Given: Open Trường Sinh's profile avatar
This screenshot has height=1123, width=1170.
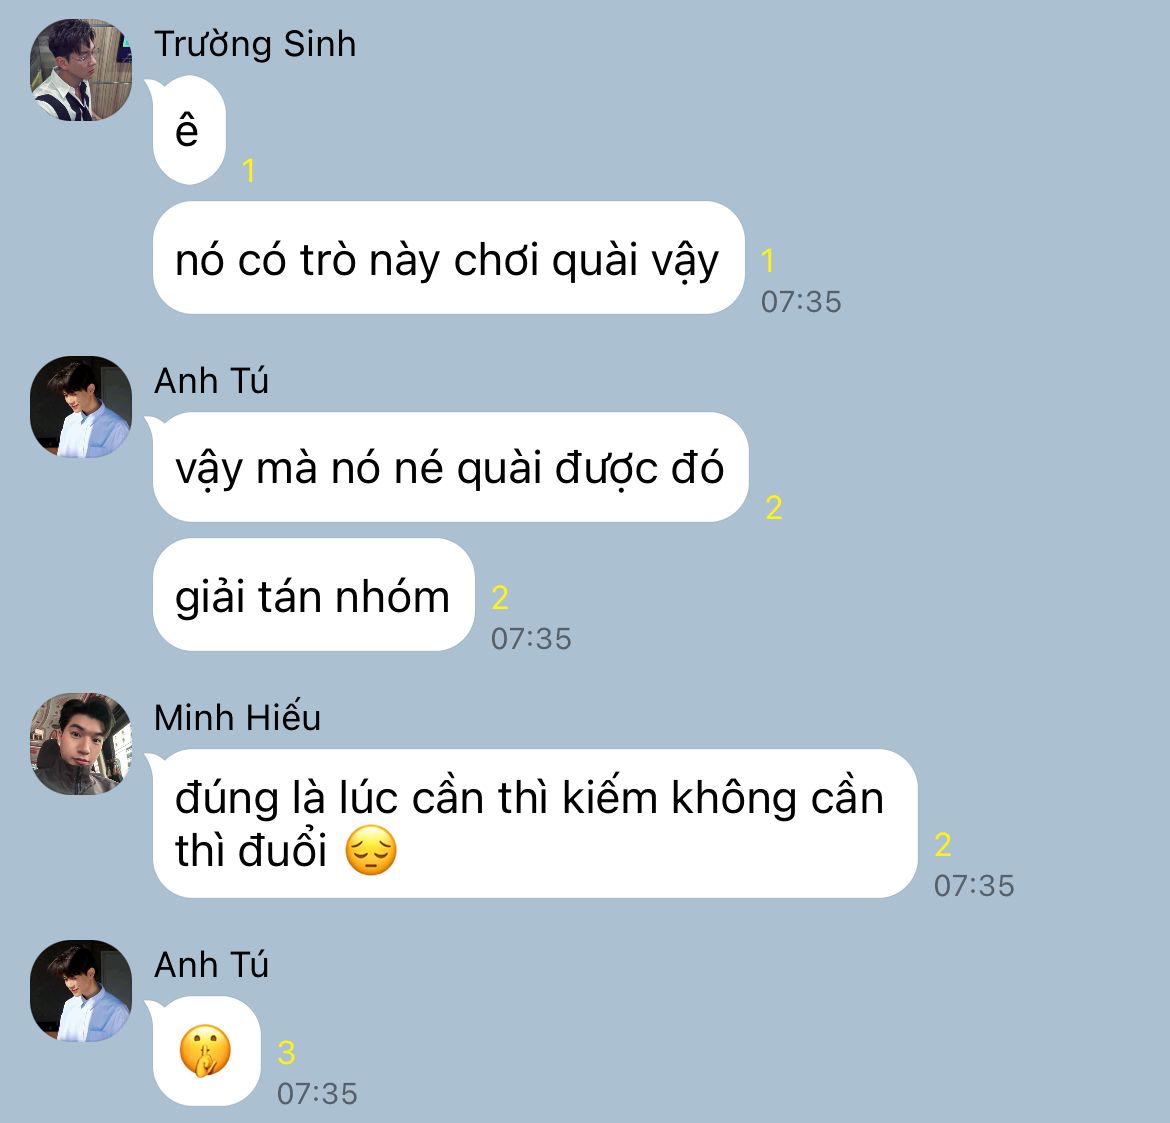Looking at the screenshot, I should click(x=81, y=69).
